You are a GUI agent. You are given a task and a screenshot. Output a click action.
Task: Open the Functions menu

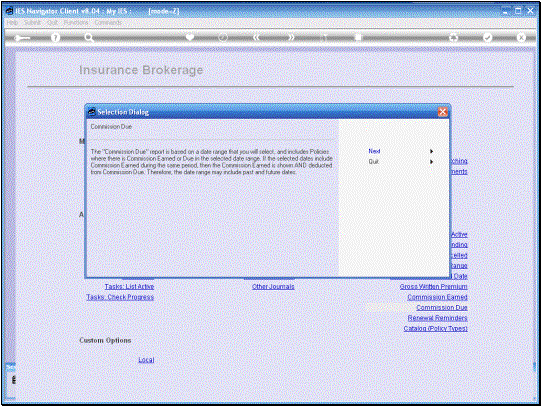76,22
